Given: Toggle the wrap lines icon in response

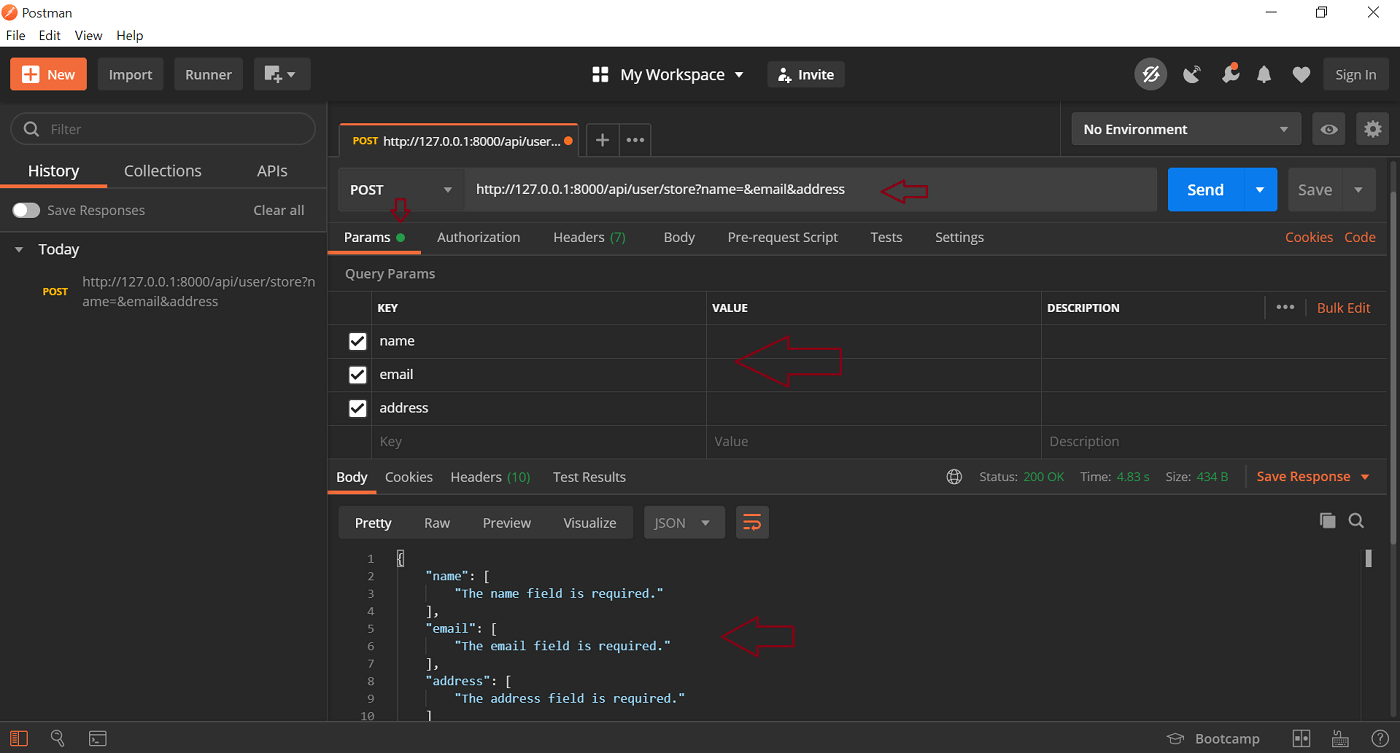Looking at the screenshot, I should [752, 523].
